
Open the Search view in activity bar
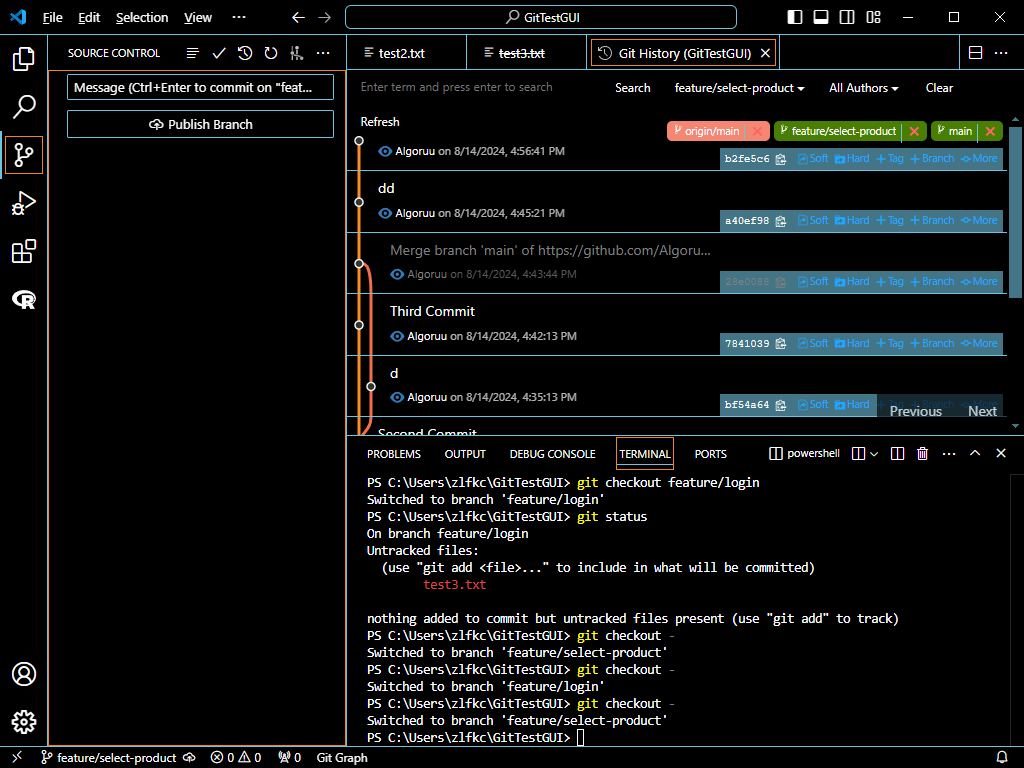24,106
